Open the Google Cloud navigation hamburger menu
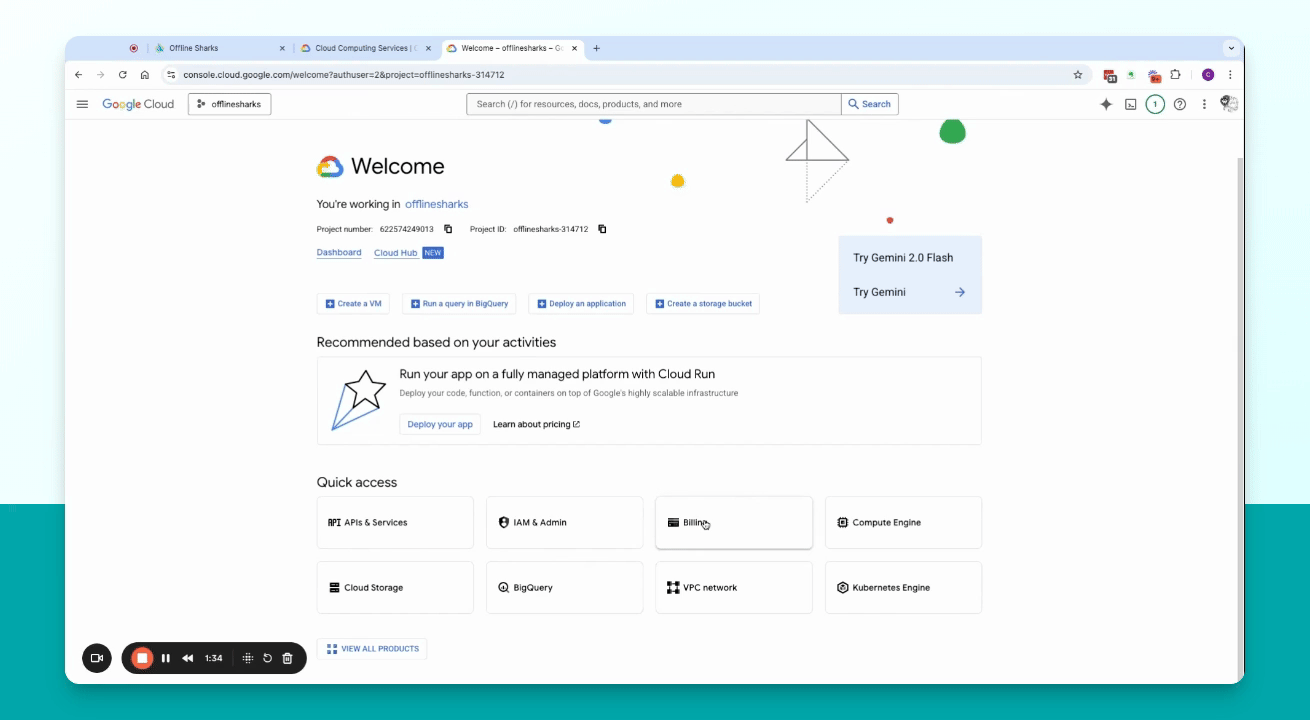1310x720 pixels. click(x=82, y=104)
